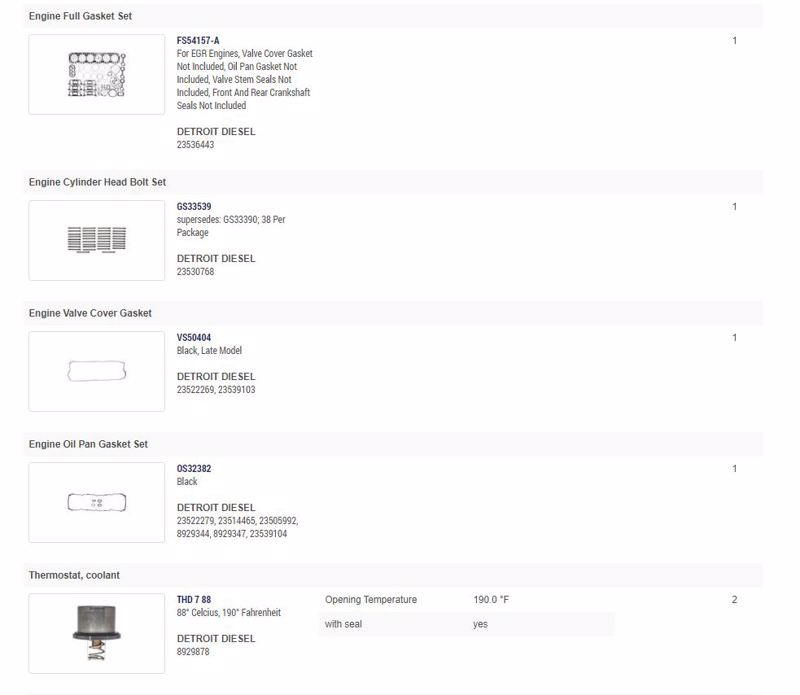Click the thermostat quantity value 2
The height and width of the screenshot is (695, 800).
pyautogui.click(x=734, y=600)
